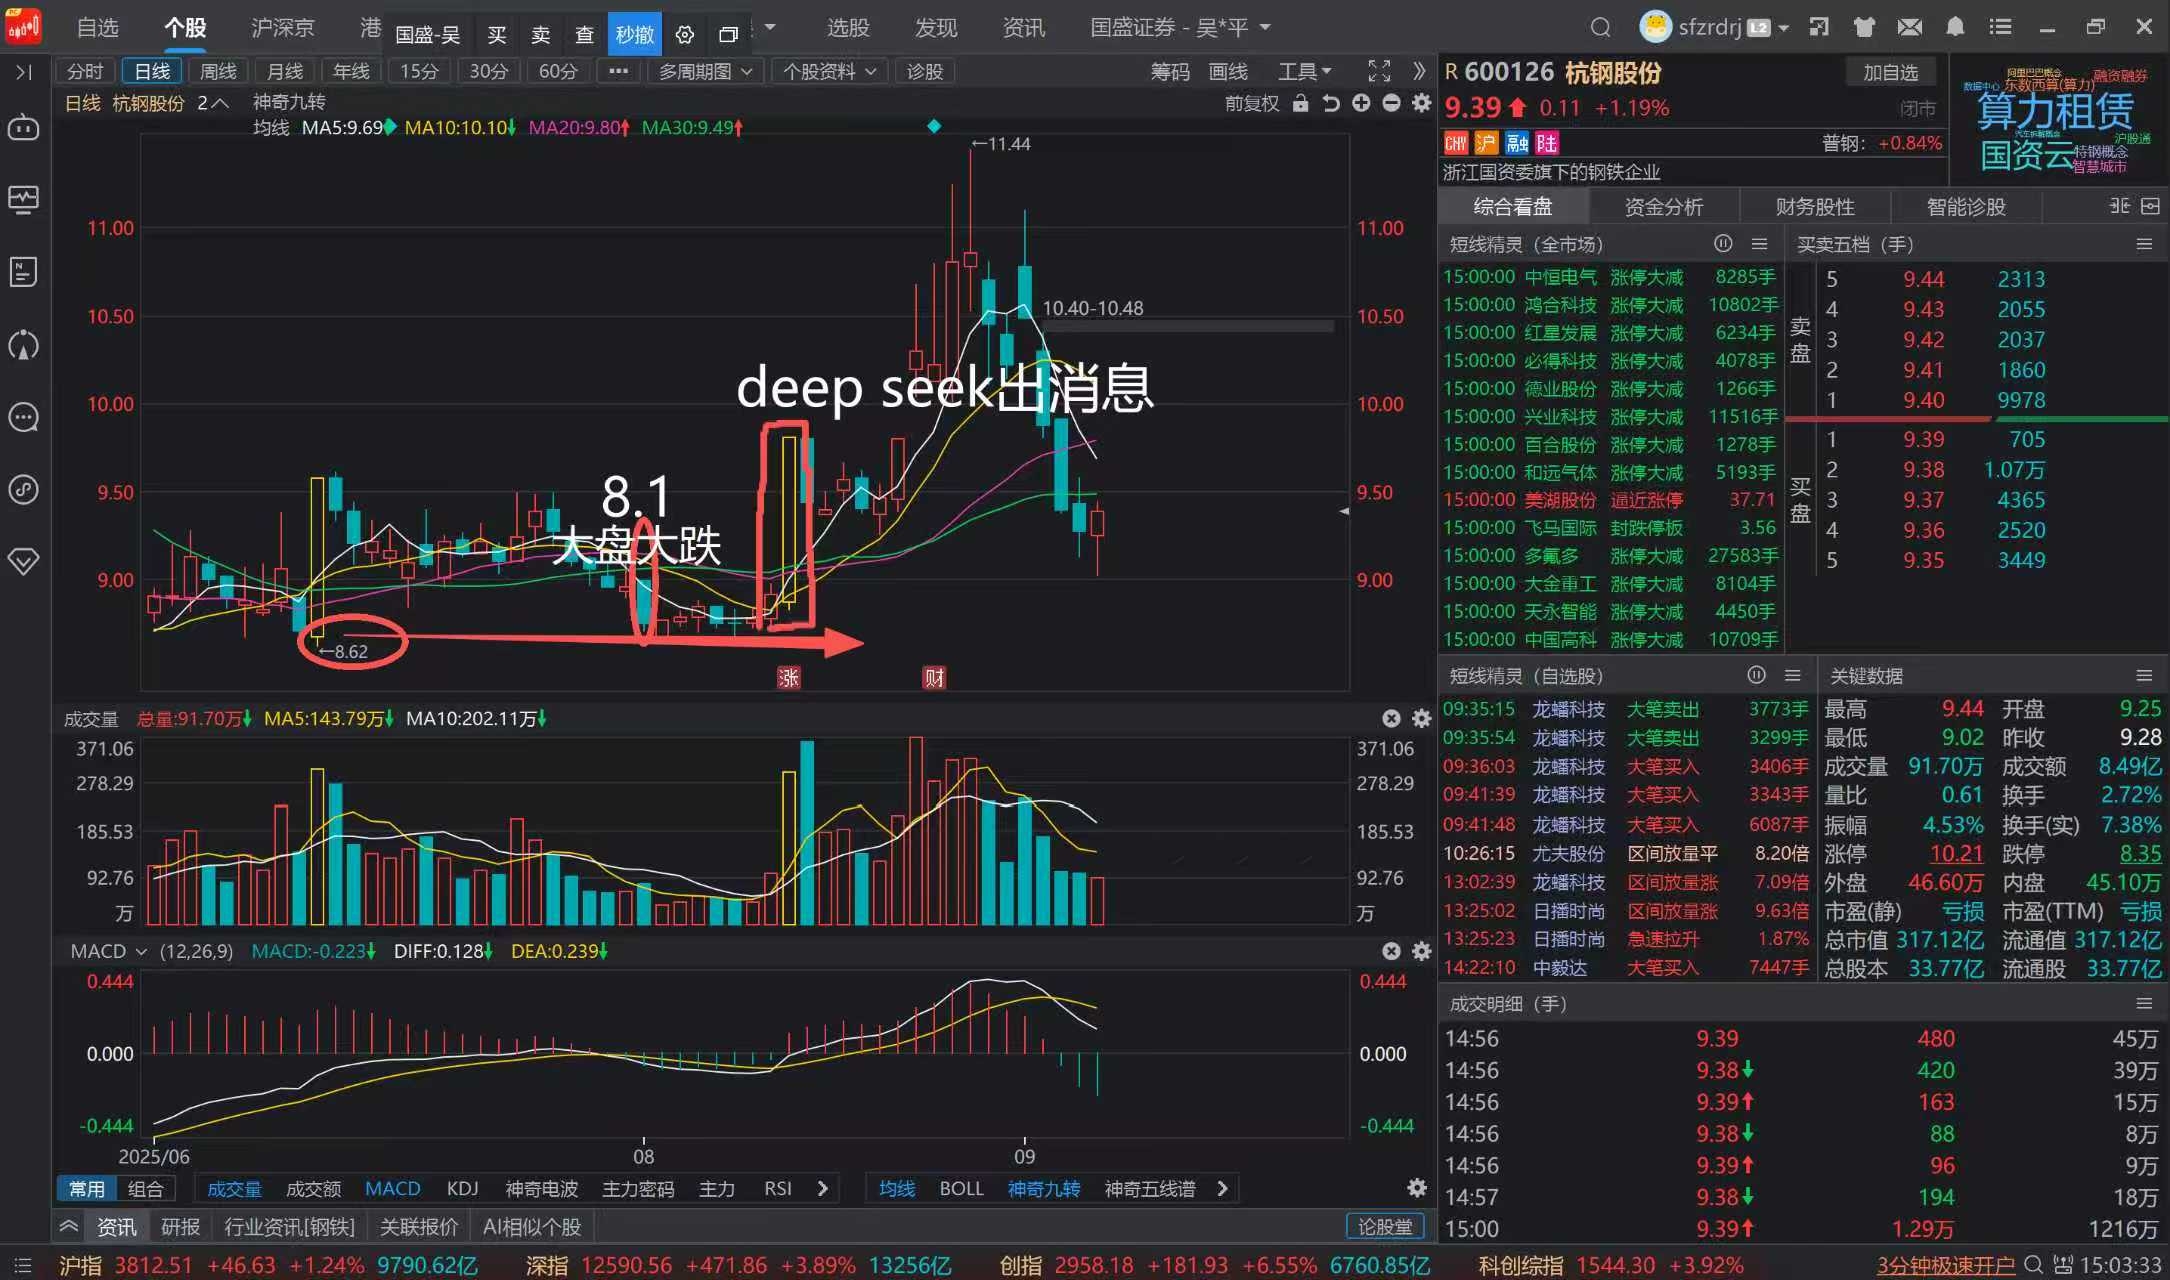Screen dimensions: 2170x1280
Task: Open the MACD panel settings gear
Action: pyautogui.click(x=1421, y=951)
